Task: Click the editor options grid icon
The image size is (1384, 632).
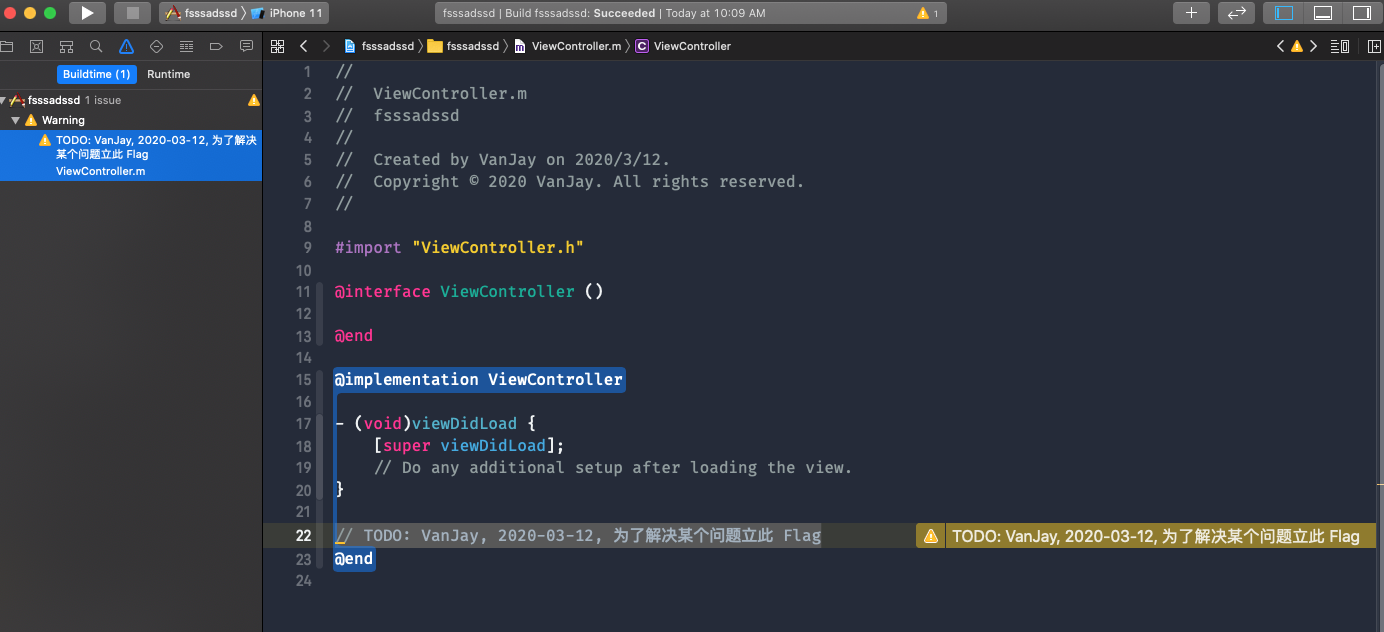Action: point(277,46)
